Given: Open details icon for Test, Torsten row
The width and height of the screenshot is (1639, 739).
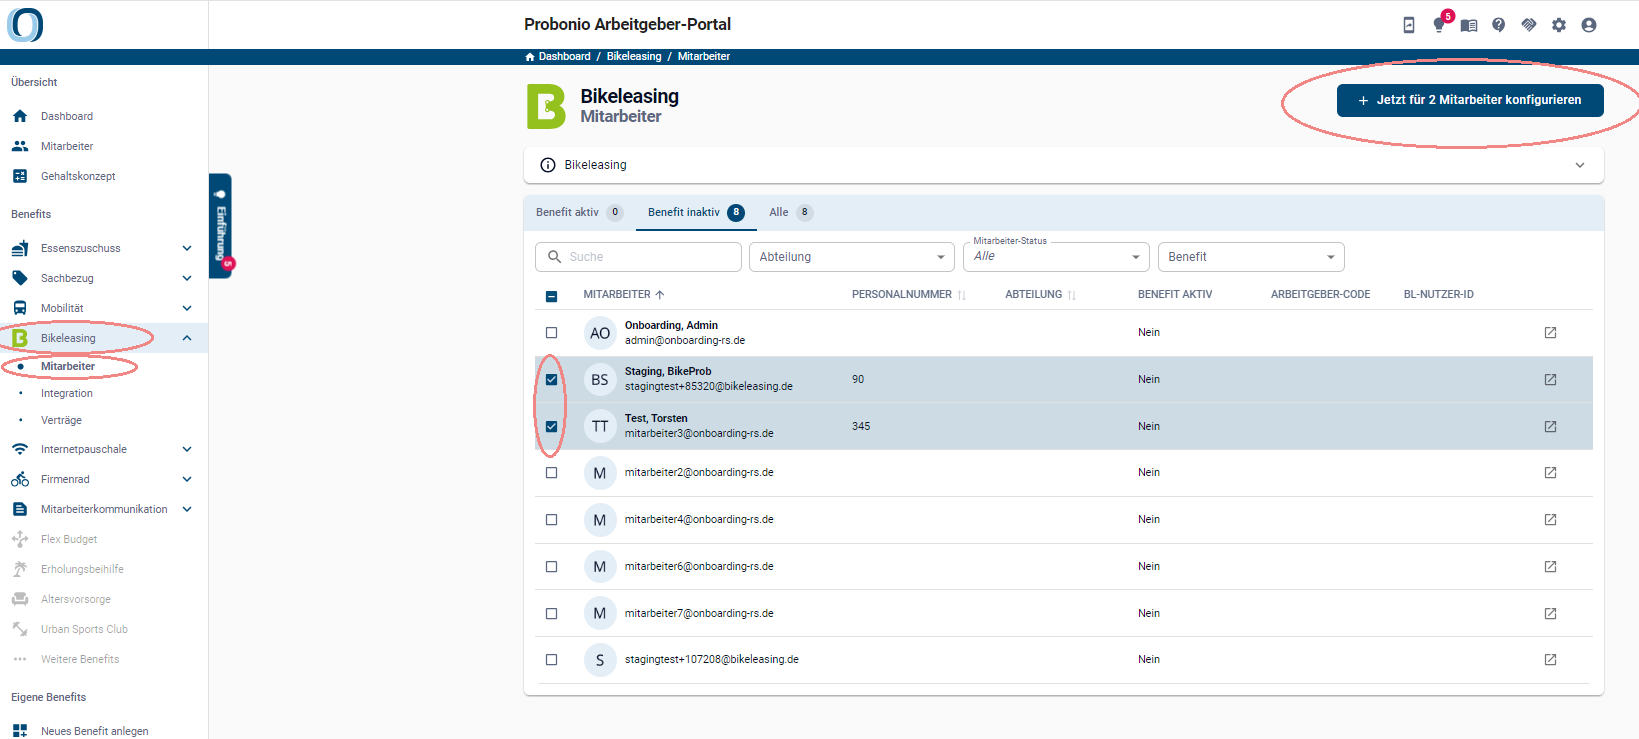Looking at the screenshot, I should 1550,426.
